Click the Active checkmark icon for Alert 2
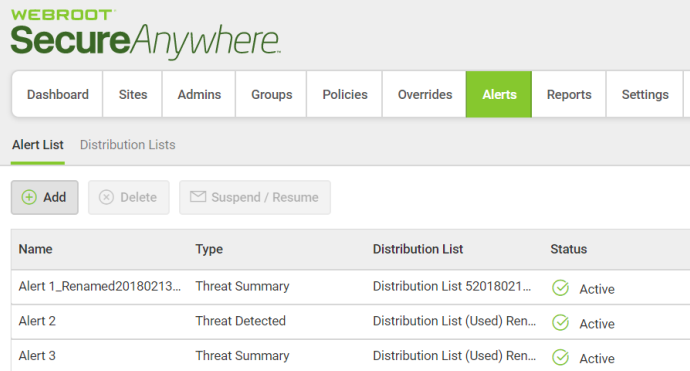 [x=561, y=323]
